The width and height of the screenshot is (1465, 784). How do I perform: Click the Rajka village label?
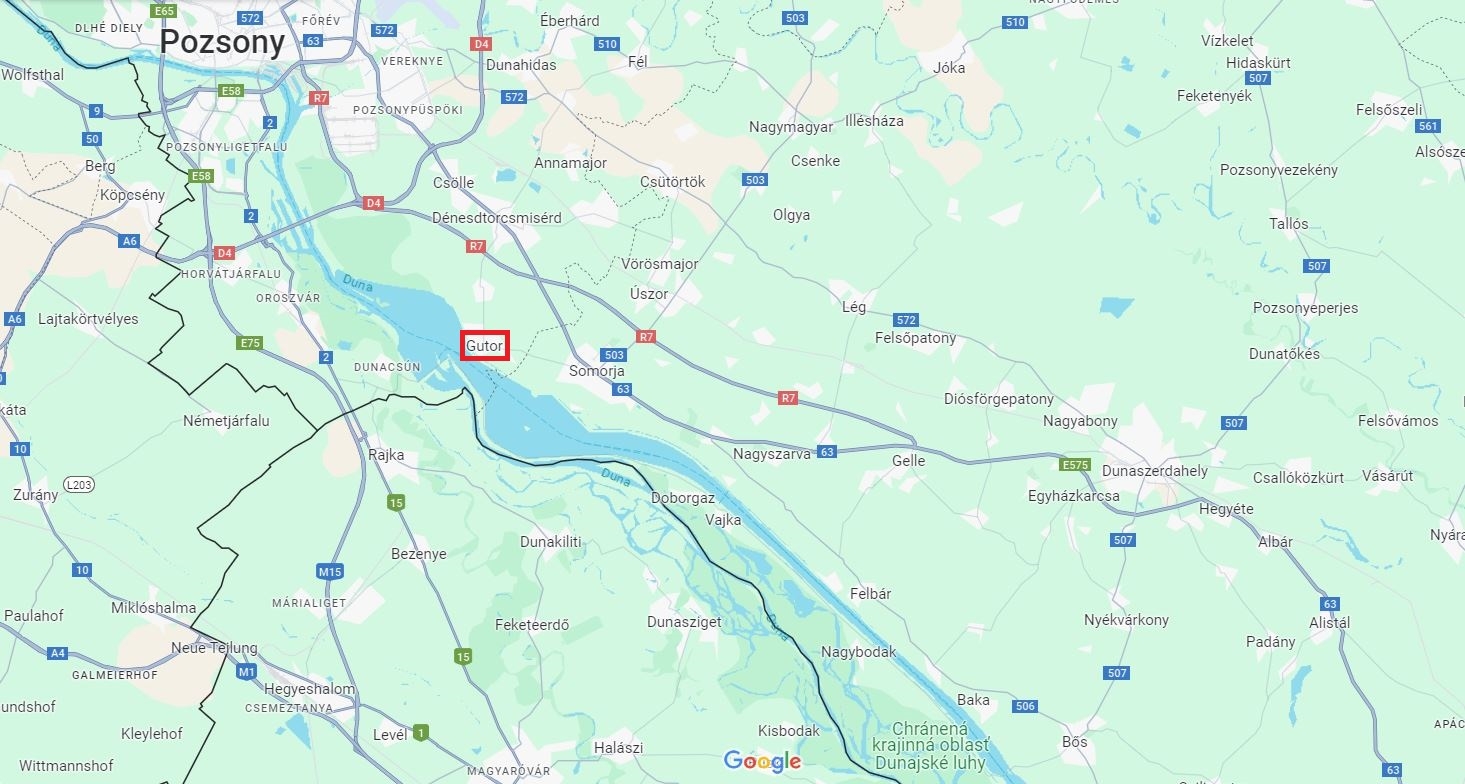pyautogui.click(x=387, y=455)
